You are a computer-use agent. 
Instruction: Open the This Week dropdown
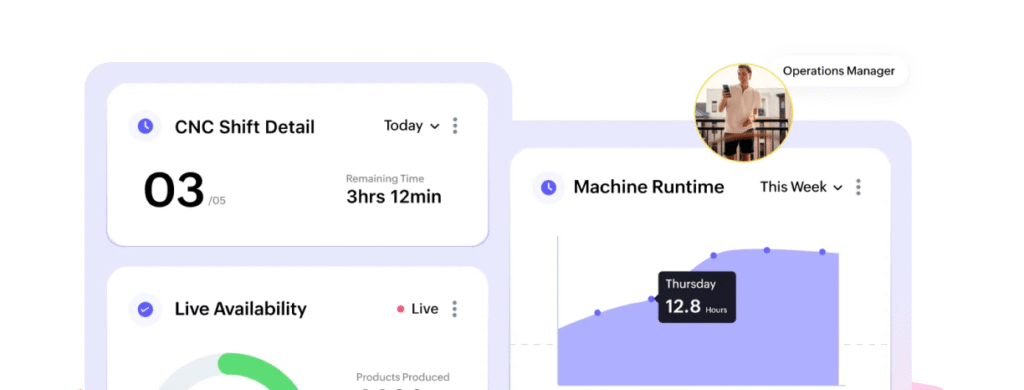802,187
